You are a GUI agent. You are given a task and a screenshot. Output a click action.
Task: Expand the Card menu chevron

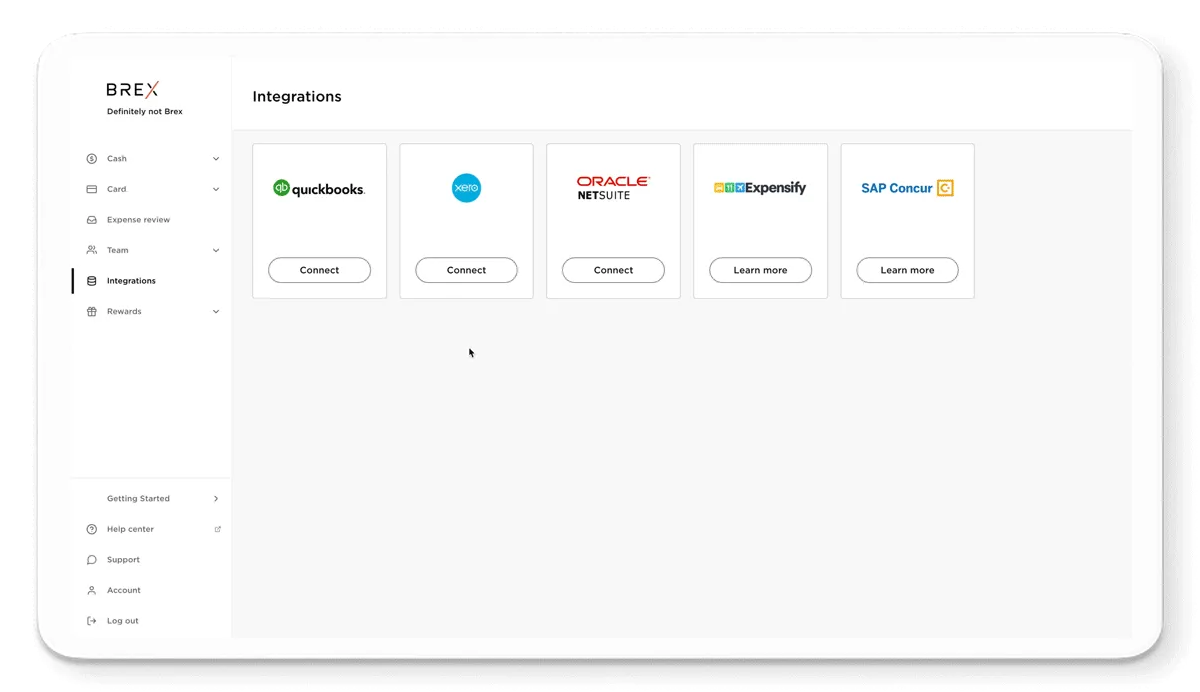pyautogui.click(x=216, y=189)
